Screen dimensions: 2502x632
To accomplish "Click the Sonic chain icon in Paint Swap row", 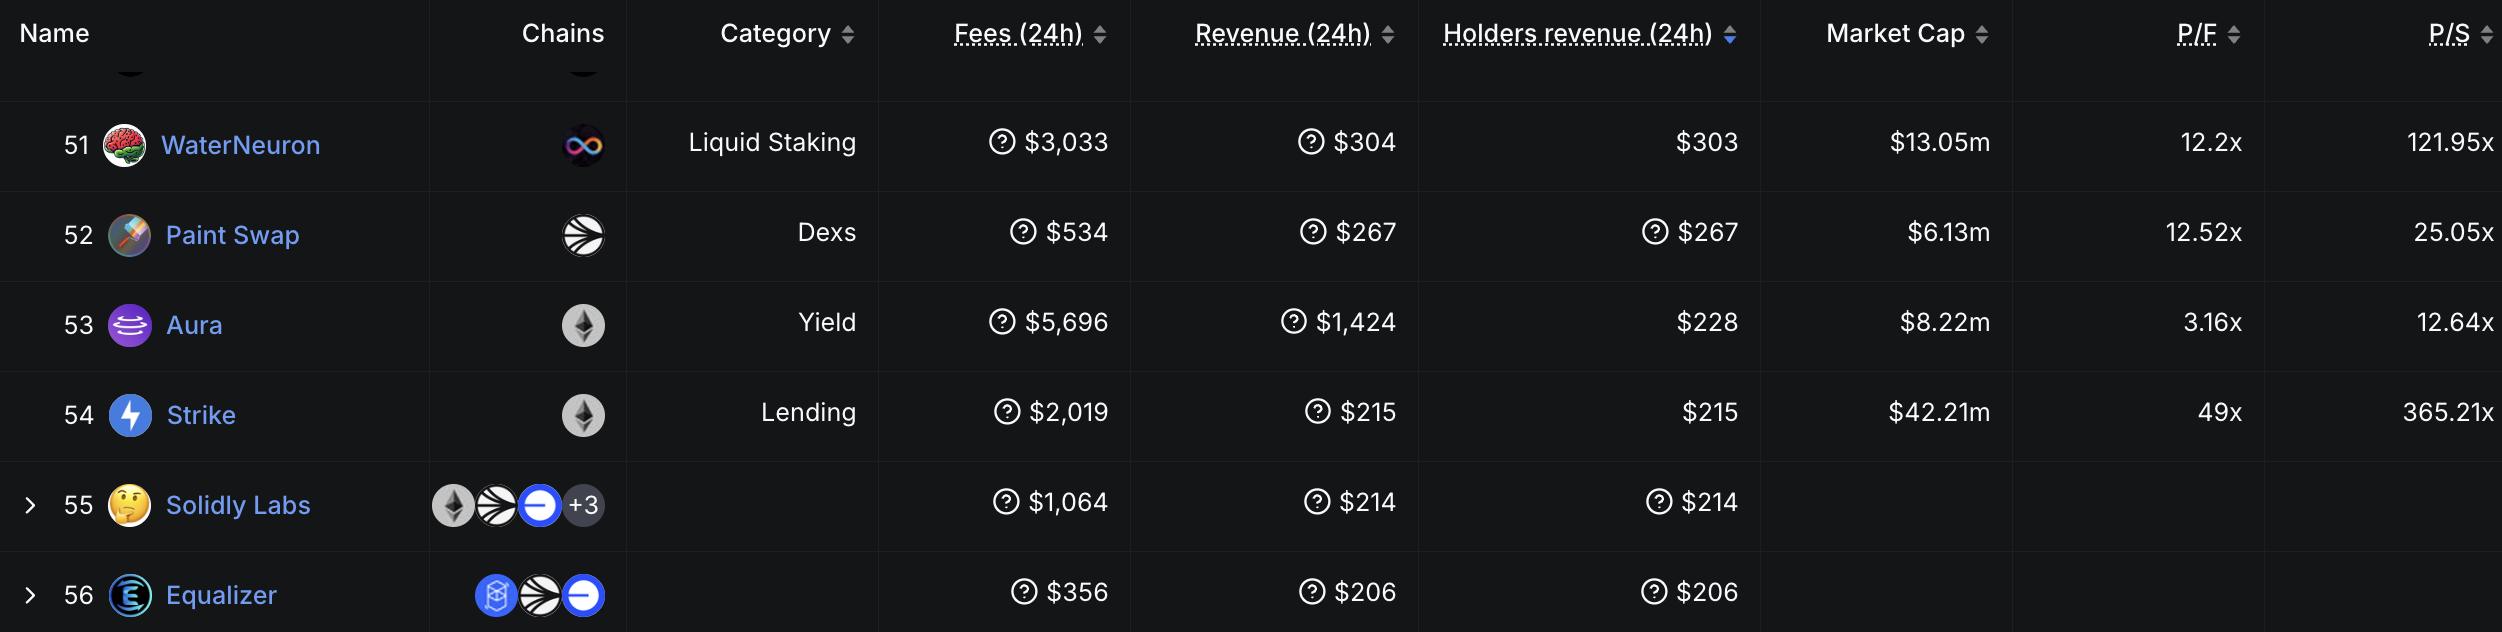I will point(583,235).
